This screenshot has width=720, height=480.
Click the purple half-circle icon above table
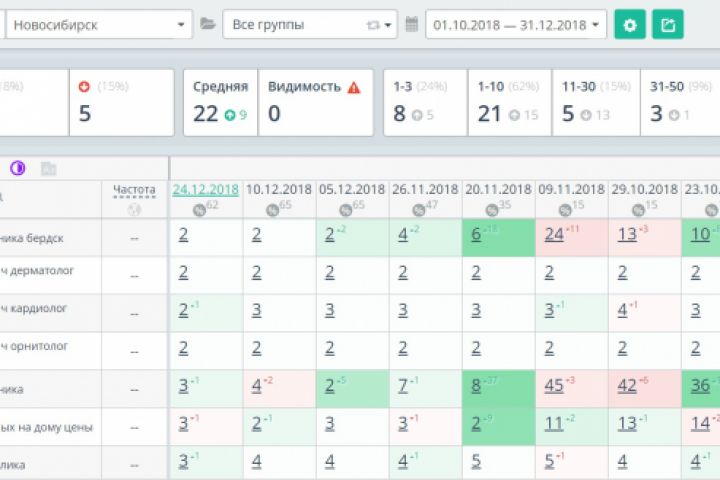click(x=18, y=168)
